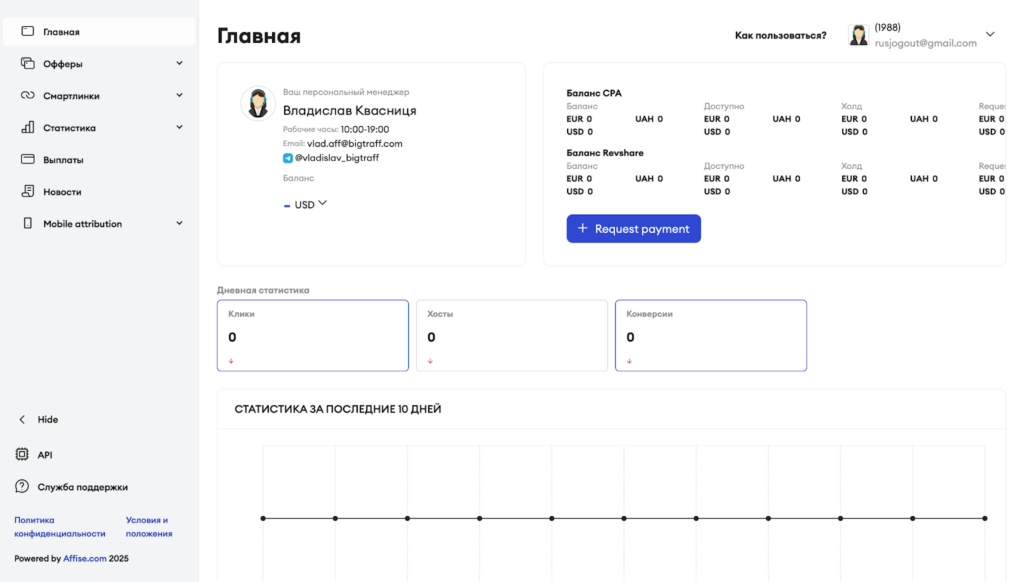This screenshot has height=582, width=1024.
Task: Open the account menu chevron
Action: (x=990, y=35)
